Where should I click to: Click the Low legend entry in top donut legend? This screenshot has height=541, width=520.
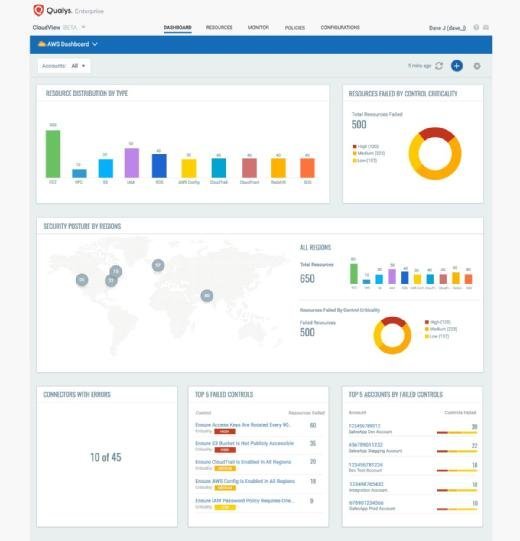point(364,160)
